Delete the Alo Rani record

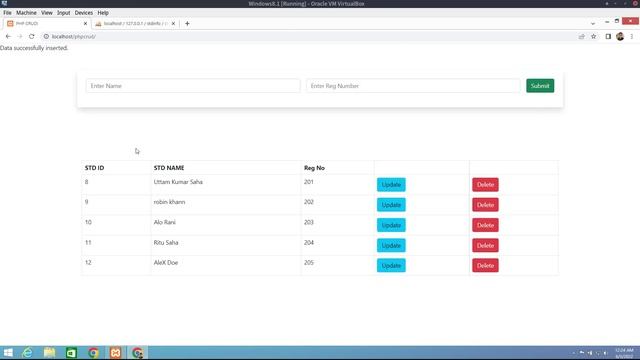(x=485, y=225)
